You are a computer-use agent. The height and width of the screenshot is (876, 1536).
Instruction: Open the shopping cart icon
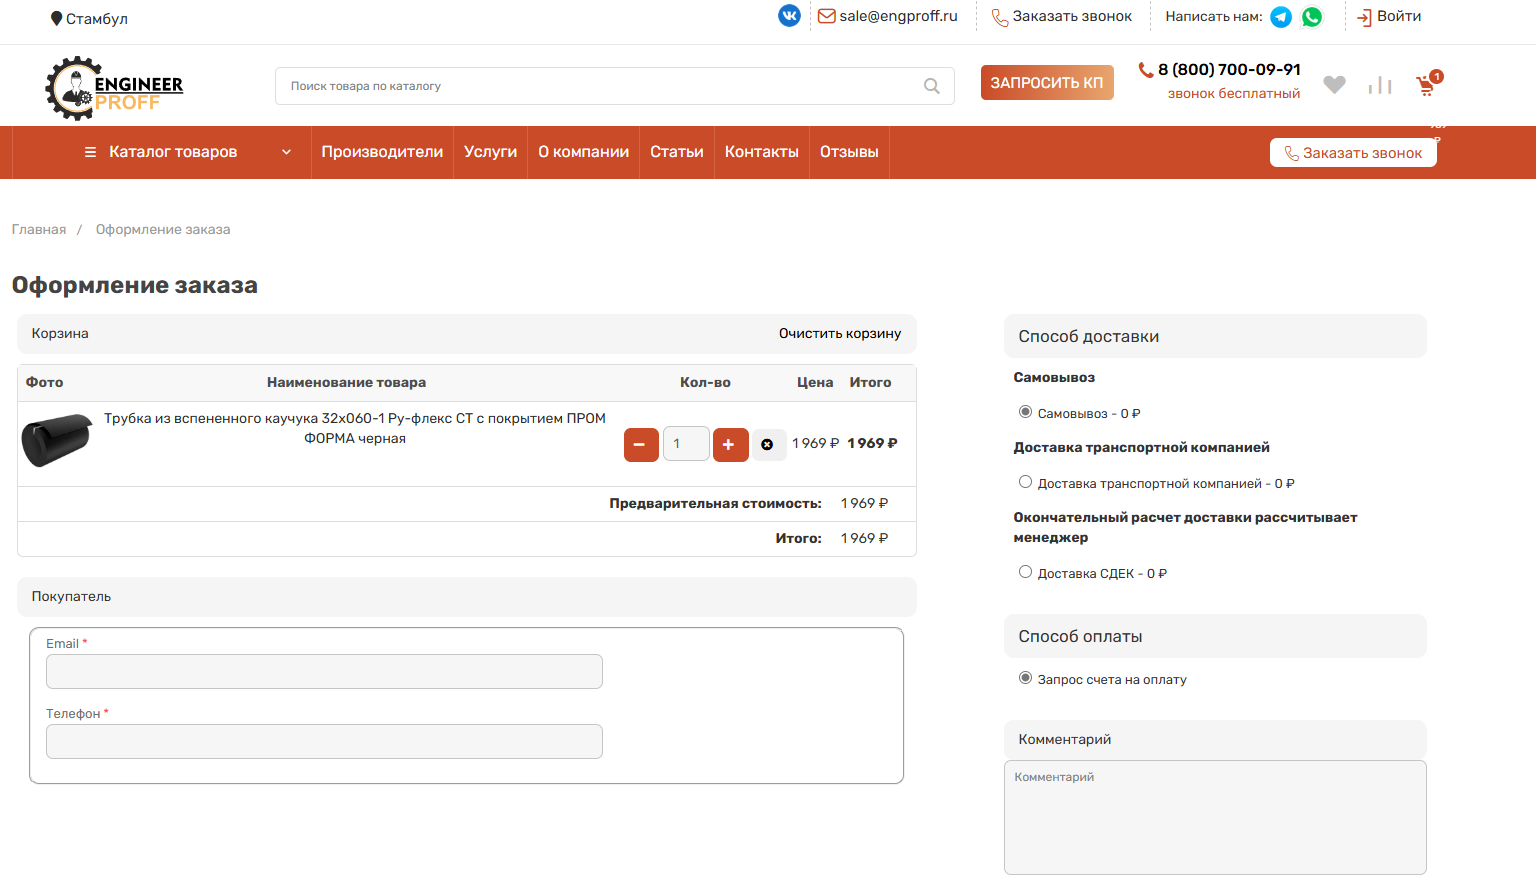pos(1427,85)
